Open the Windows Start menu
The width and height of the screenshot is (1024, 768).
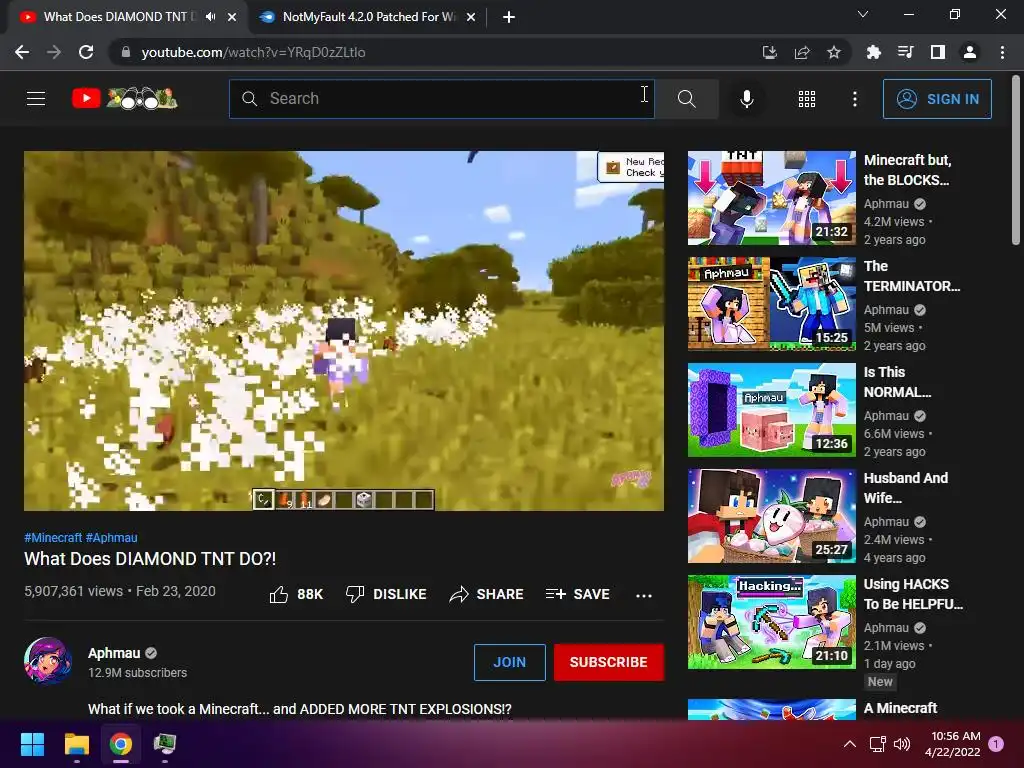pyautogui.click(x=32, y=744)
